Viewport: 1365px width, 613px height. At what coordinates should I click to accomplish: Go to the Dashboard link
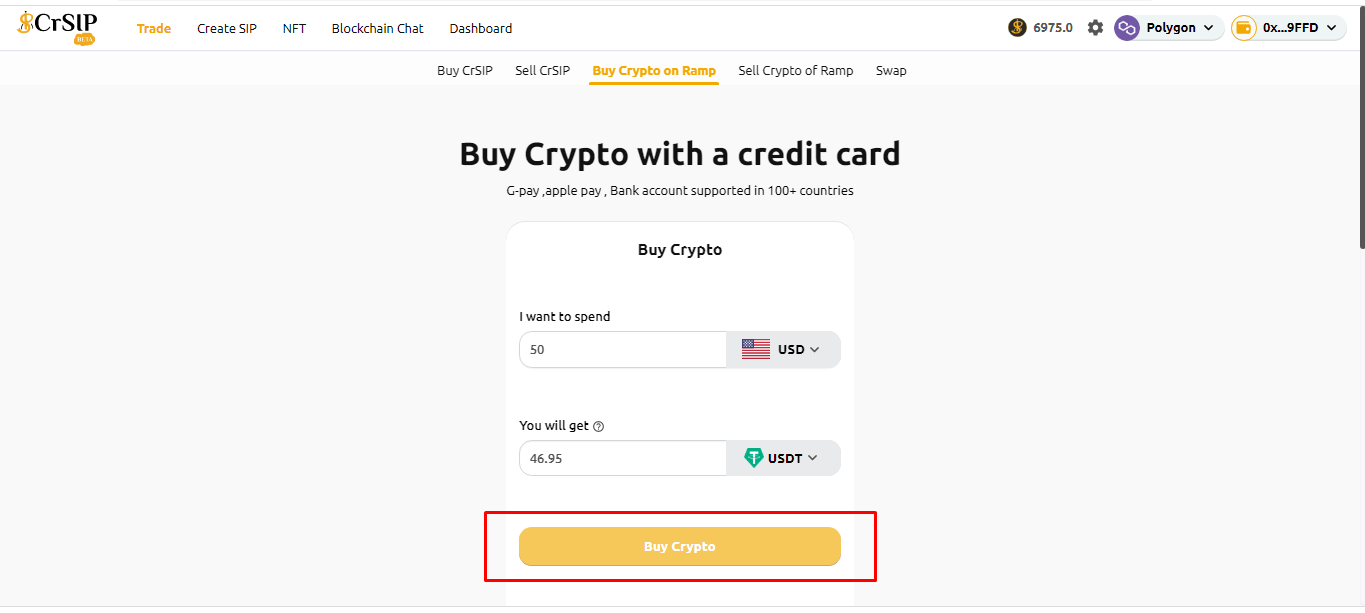tap(480, 29)
